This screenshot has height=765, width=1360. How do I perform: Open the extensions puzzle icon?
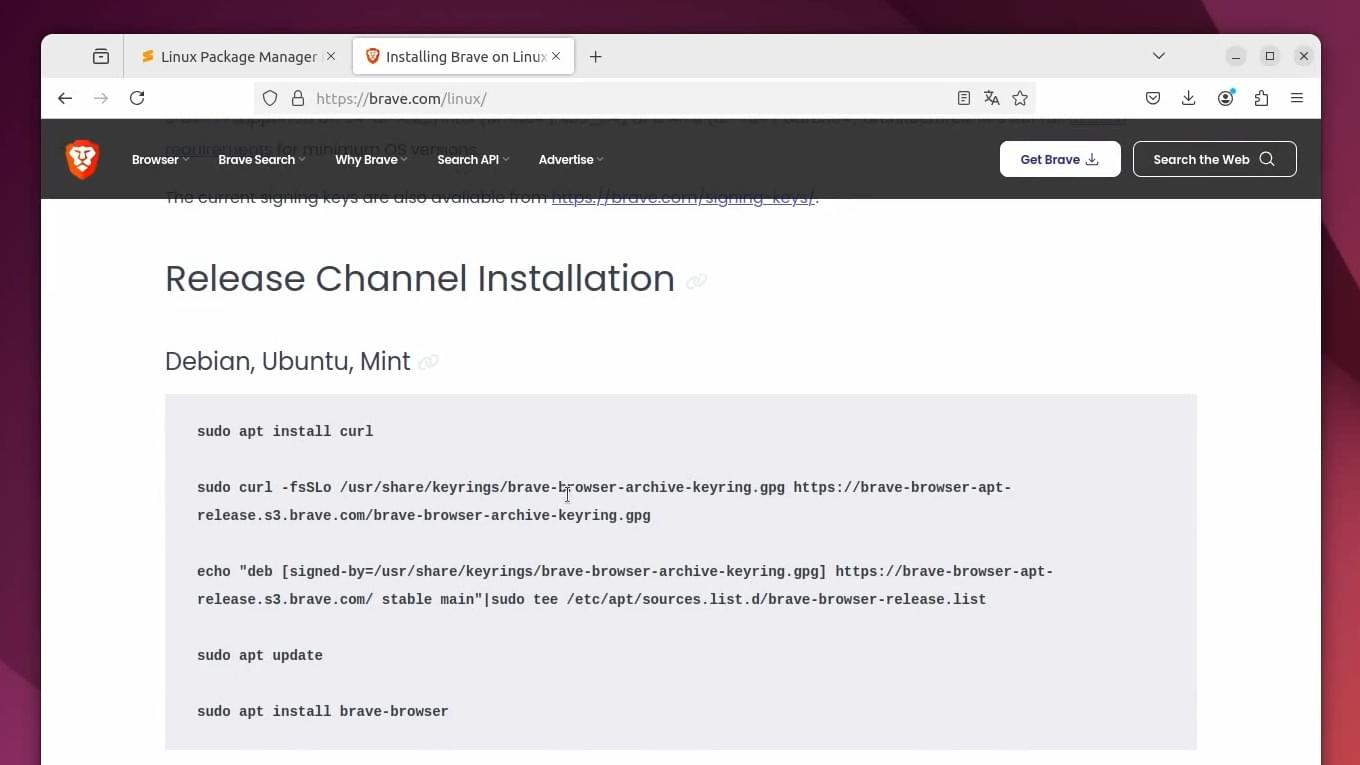tap(1261, 98)
